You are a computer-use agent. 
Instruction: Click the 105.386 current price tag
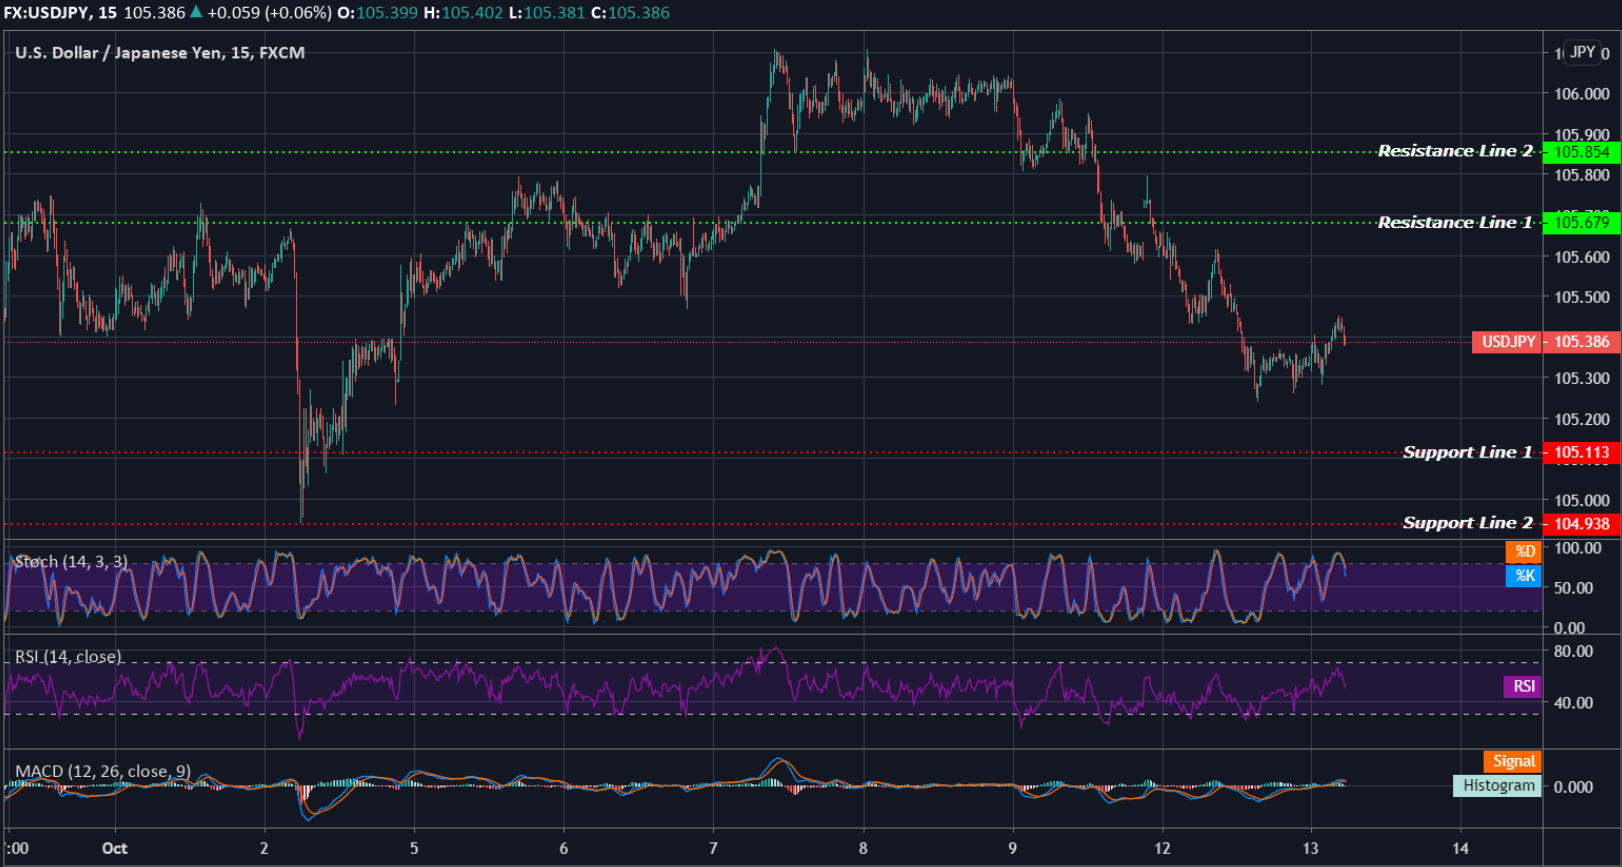click(x=1581, y=342)
